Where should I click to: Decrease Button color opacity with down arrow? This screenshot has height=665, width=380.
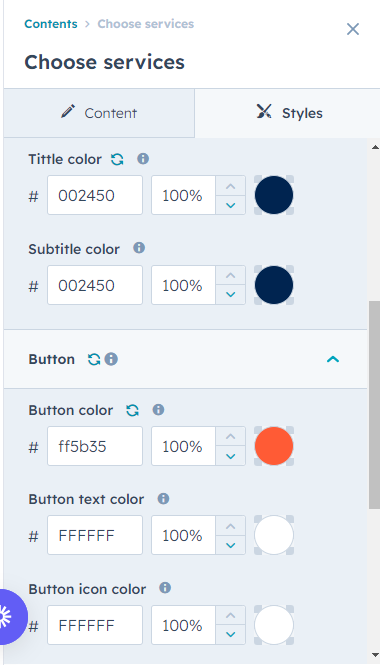click(x=230, y=456)
